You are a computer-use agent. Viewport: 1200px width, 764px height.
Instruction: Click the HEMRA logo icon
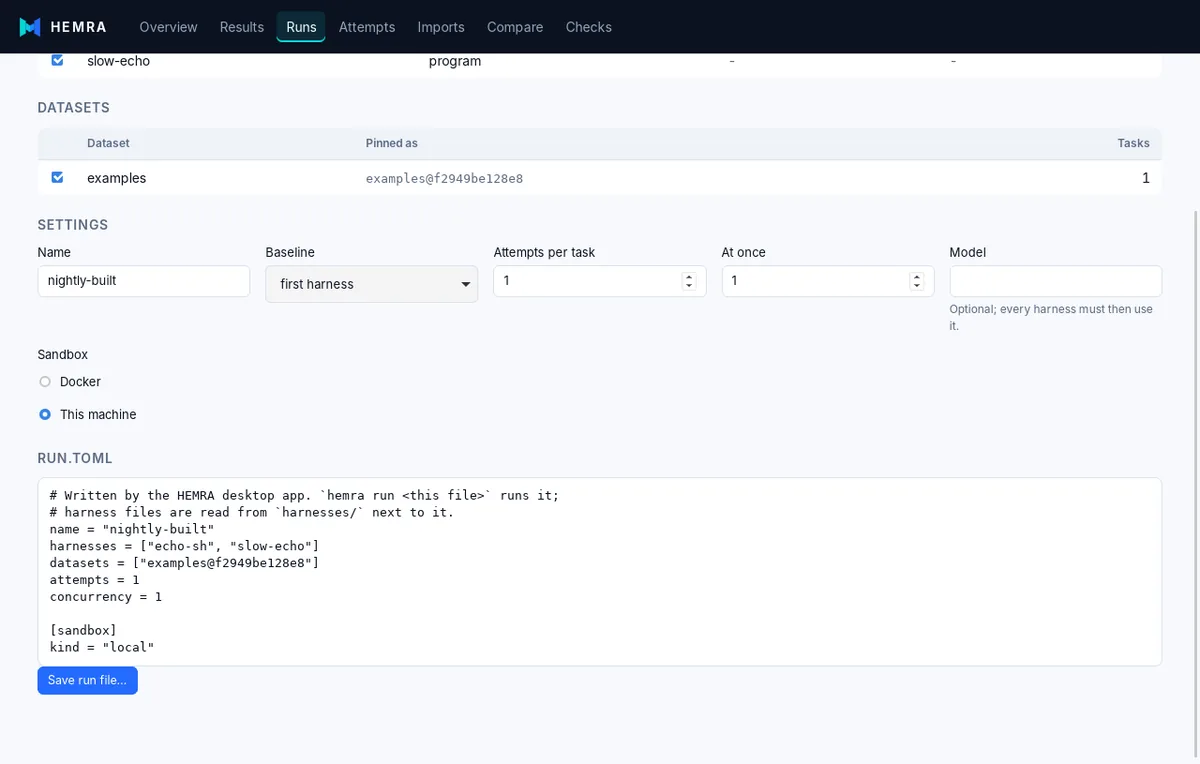pyautogui.click(x=30, y=27)
